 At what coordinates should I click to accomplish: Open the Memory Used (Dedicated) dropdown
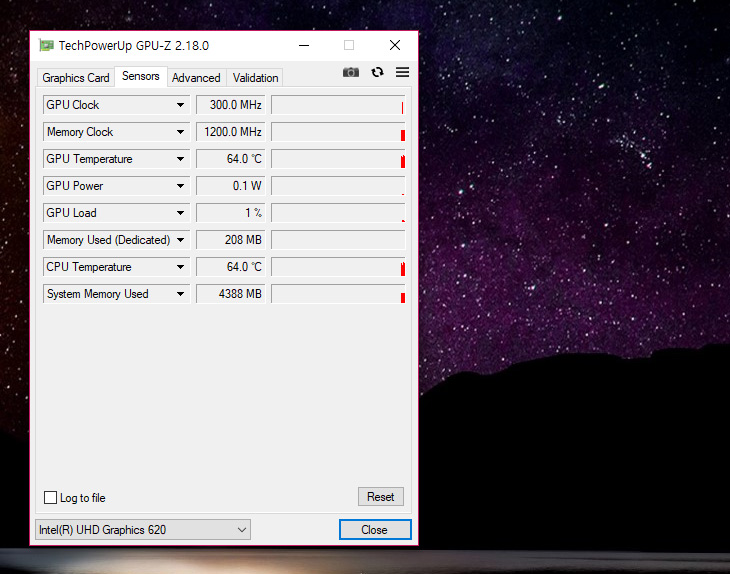point(180,240)
